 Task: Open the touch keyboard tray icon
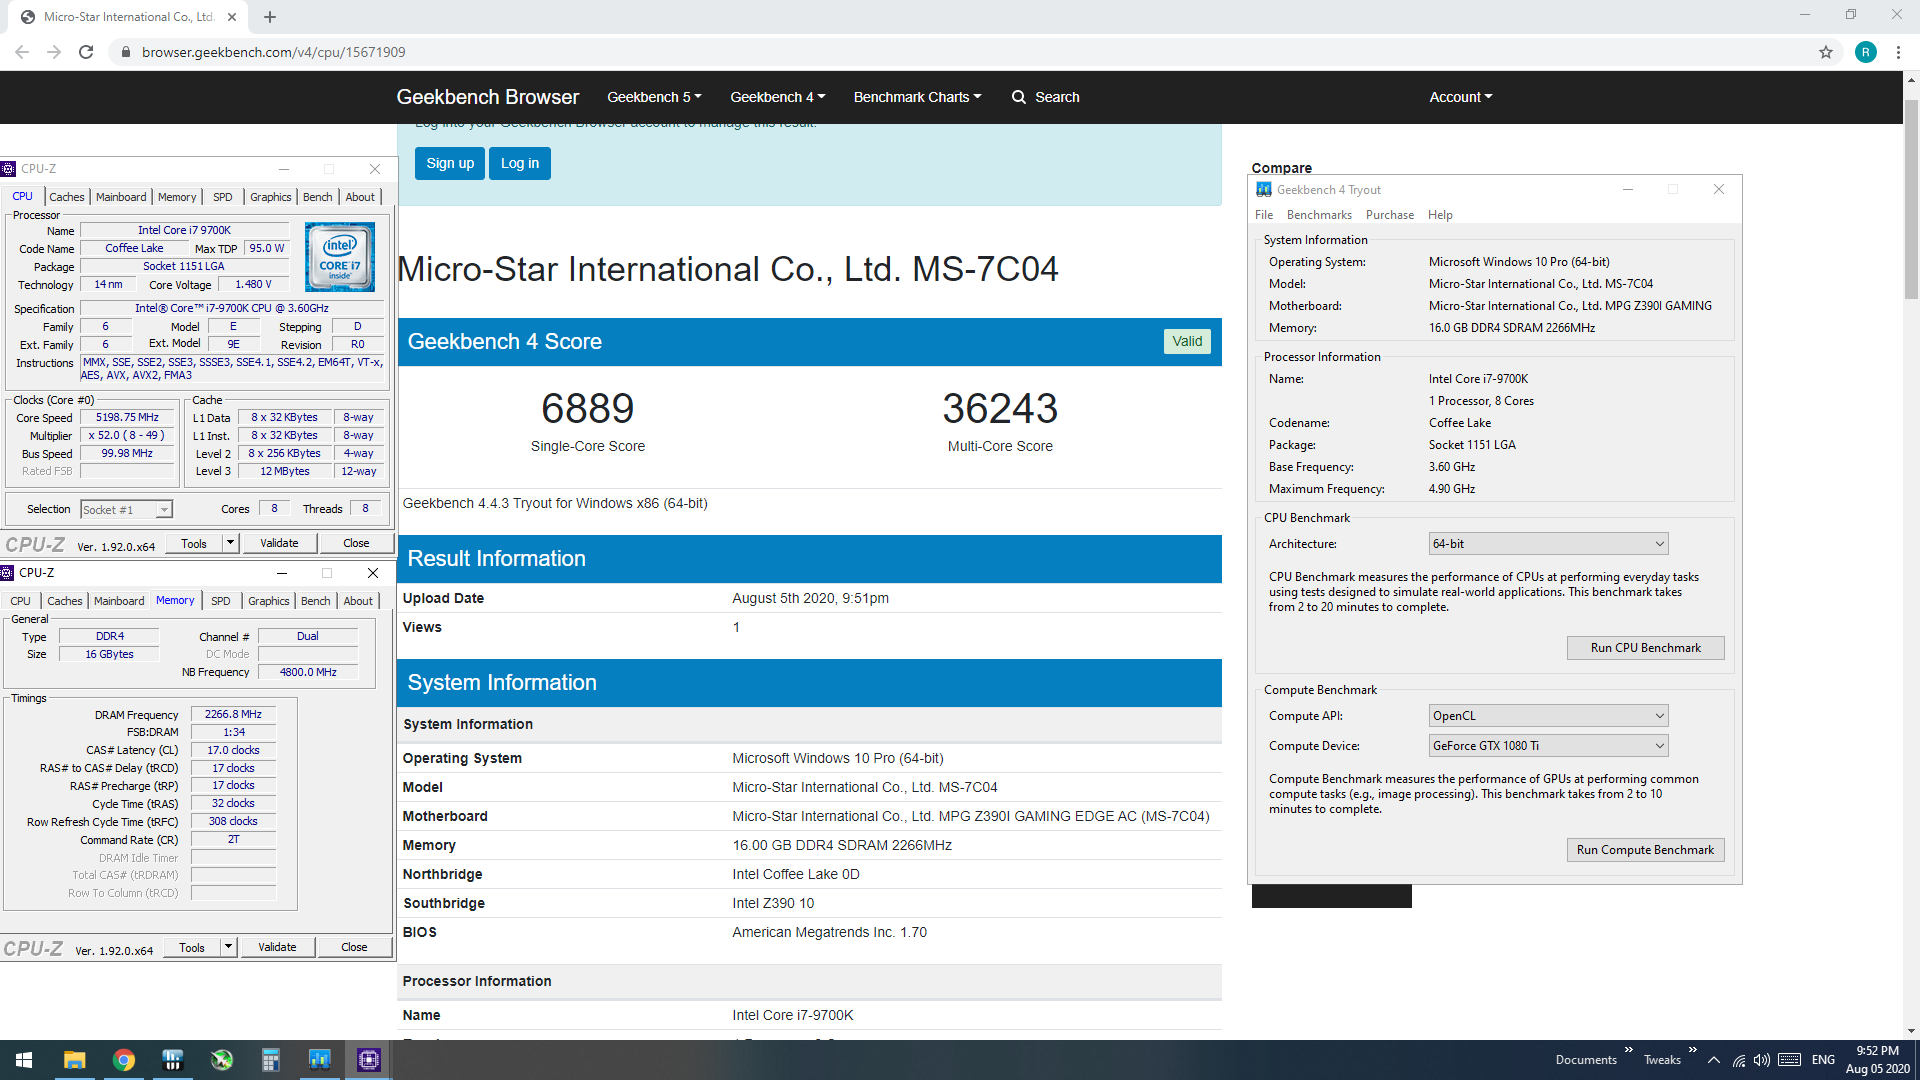1790,1060
